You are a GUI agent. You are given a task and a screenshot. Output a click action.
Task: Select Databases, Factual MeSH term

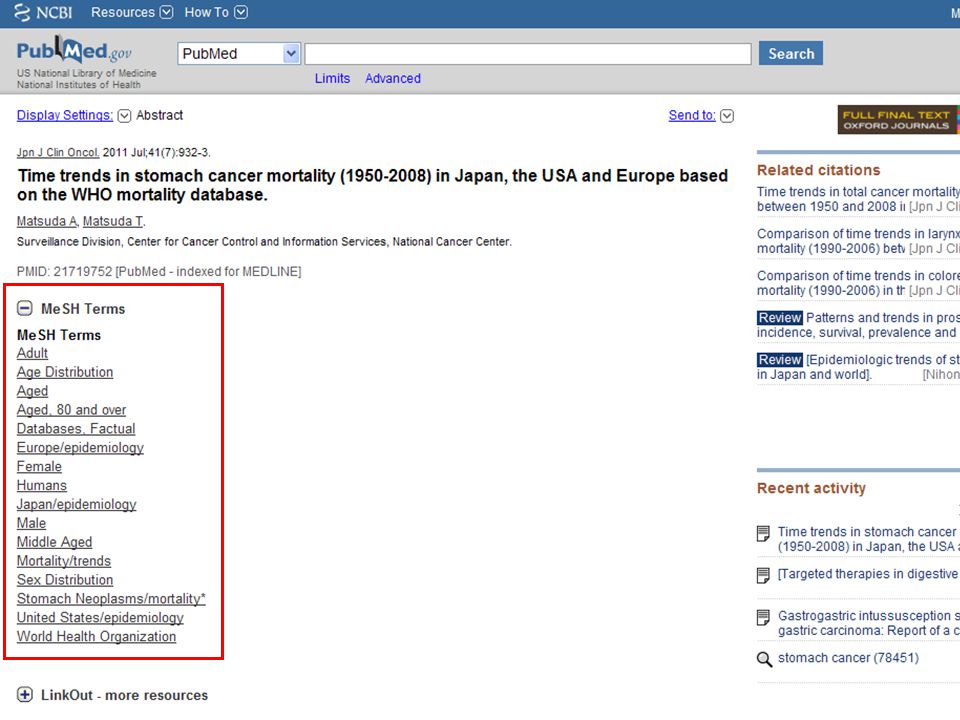(76, 429)
